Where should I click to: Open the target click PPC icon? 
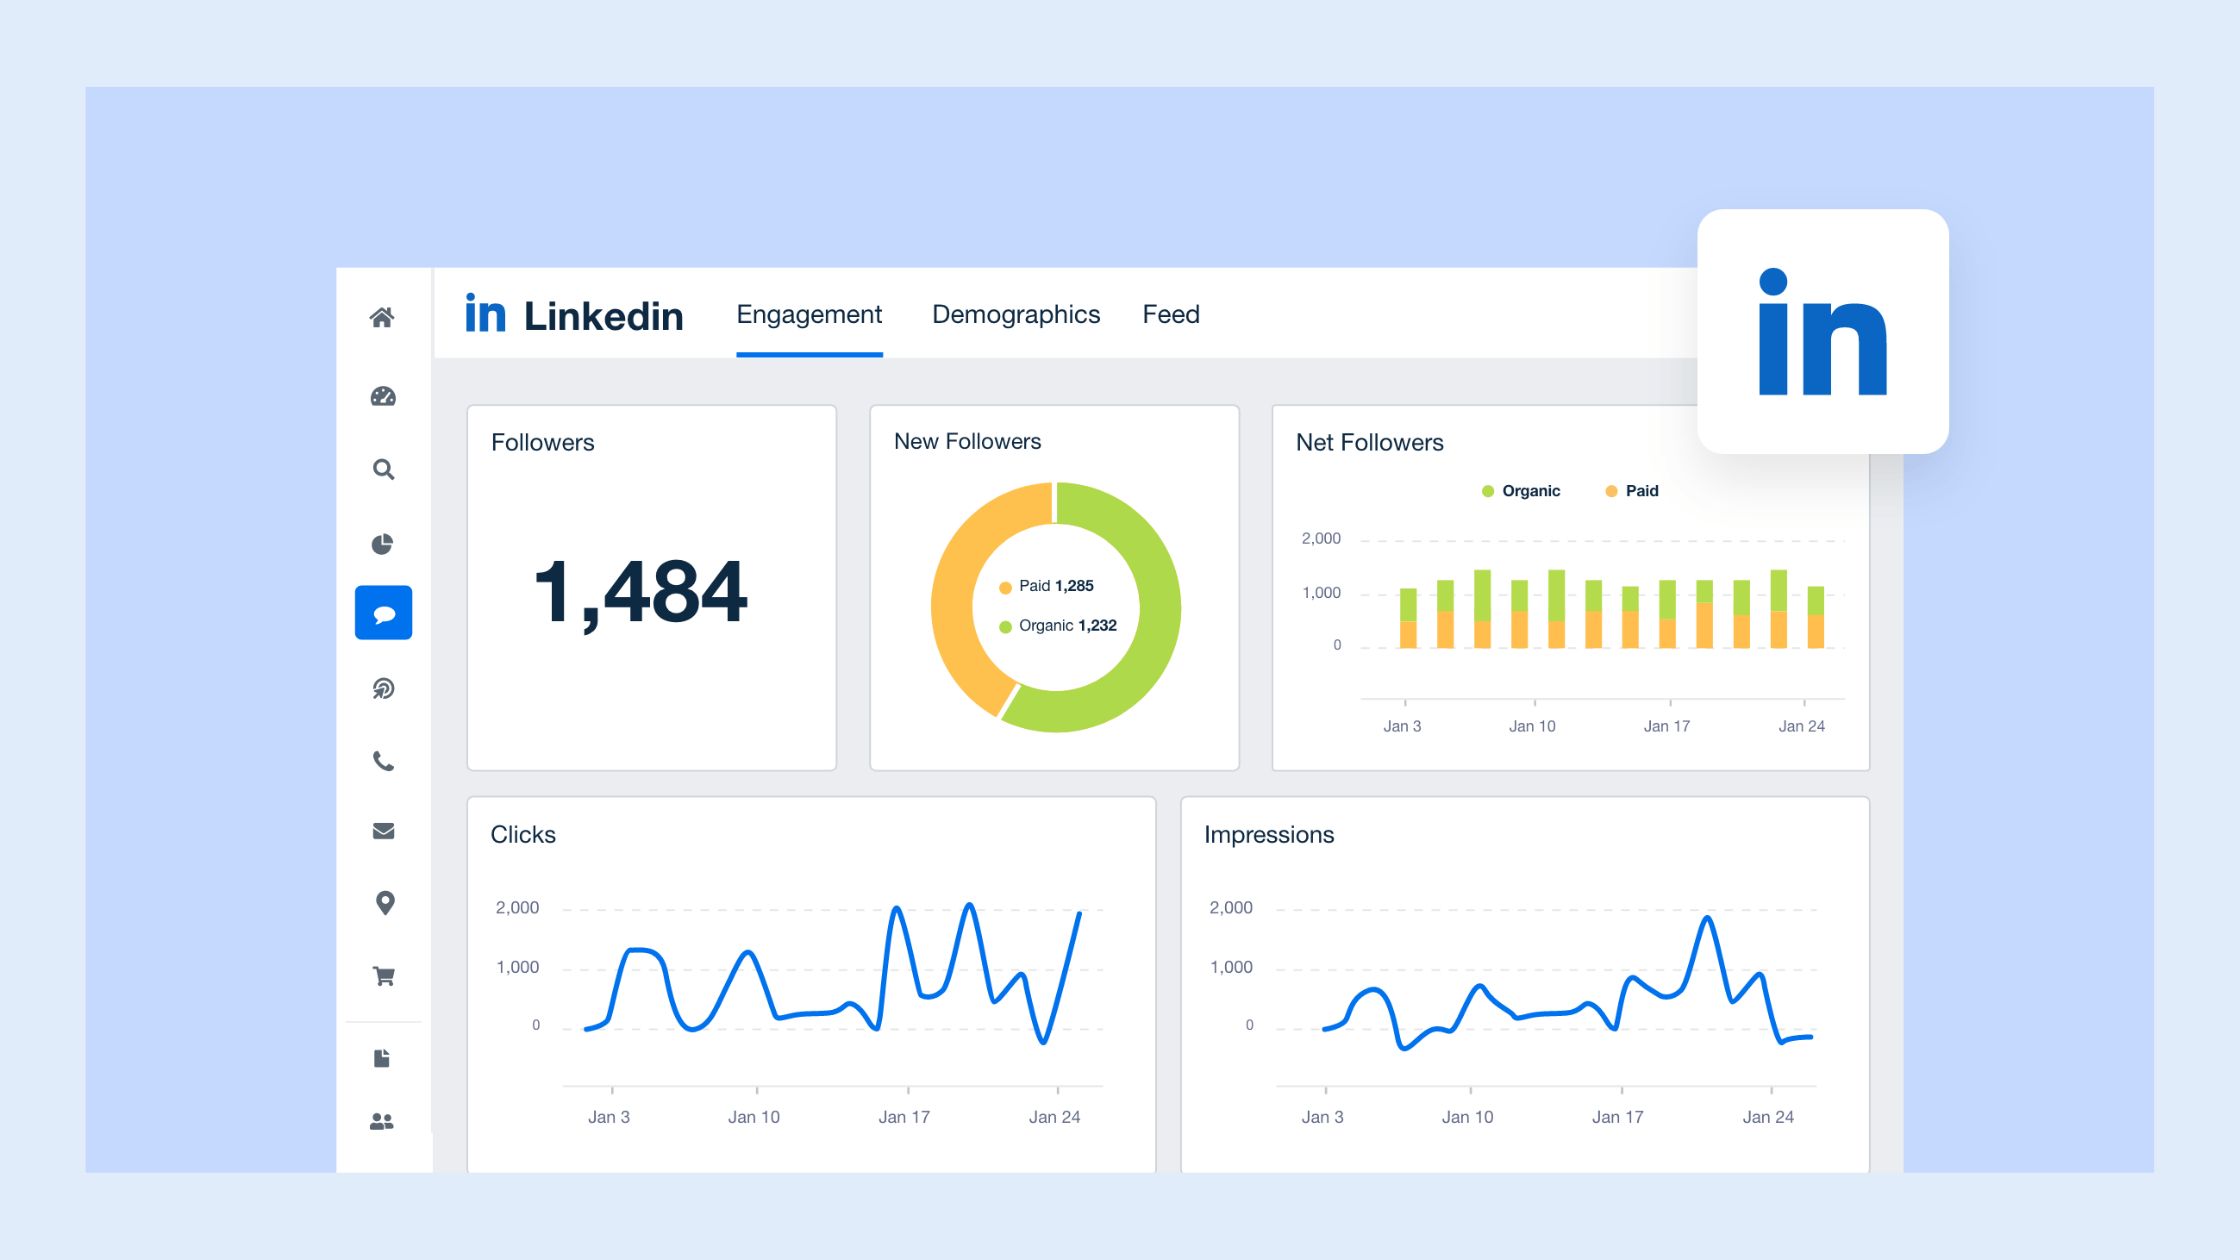coord(383,689)
